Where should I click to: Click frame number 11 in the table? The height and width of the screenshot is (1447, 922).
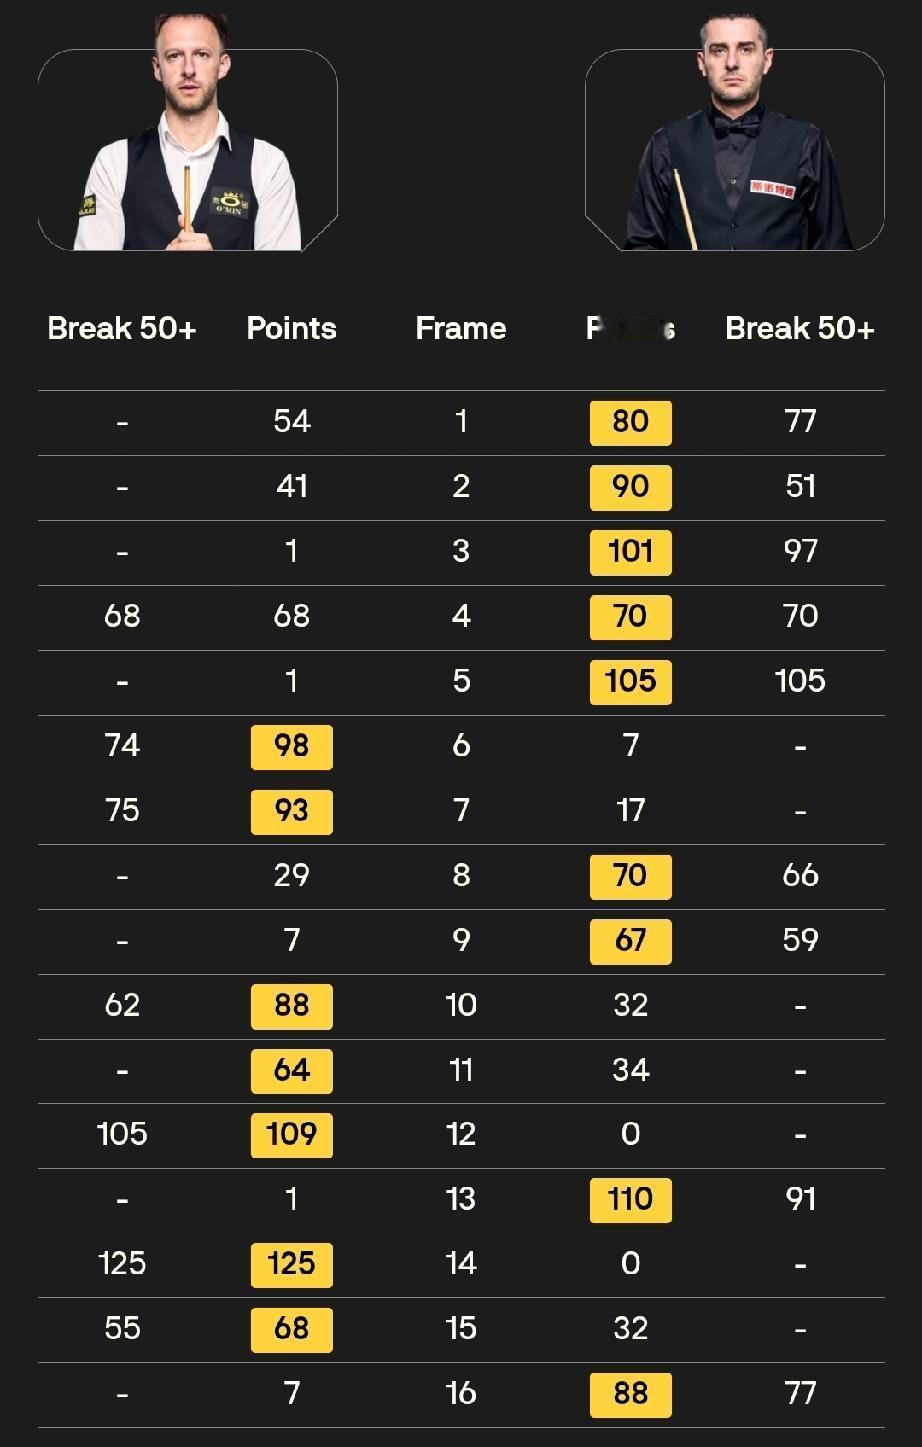tap(461, 1071)
